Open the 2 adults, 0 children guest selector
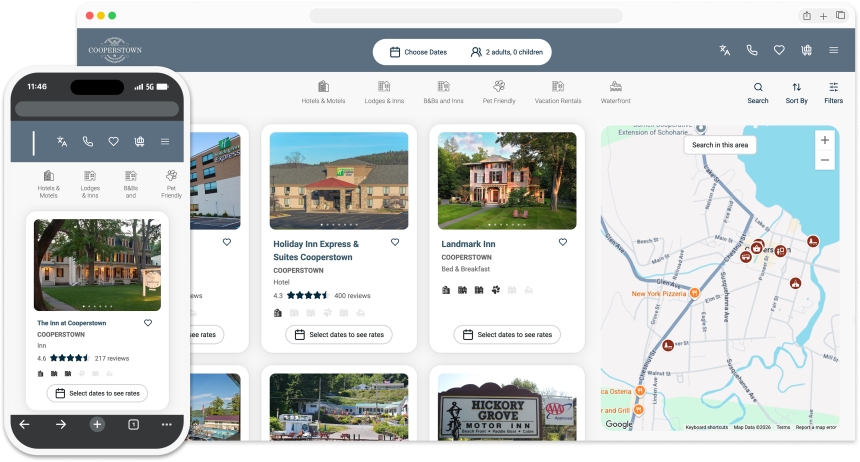Viewport: 860px width, 462px height. click(x=507, y=52)
